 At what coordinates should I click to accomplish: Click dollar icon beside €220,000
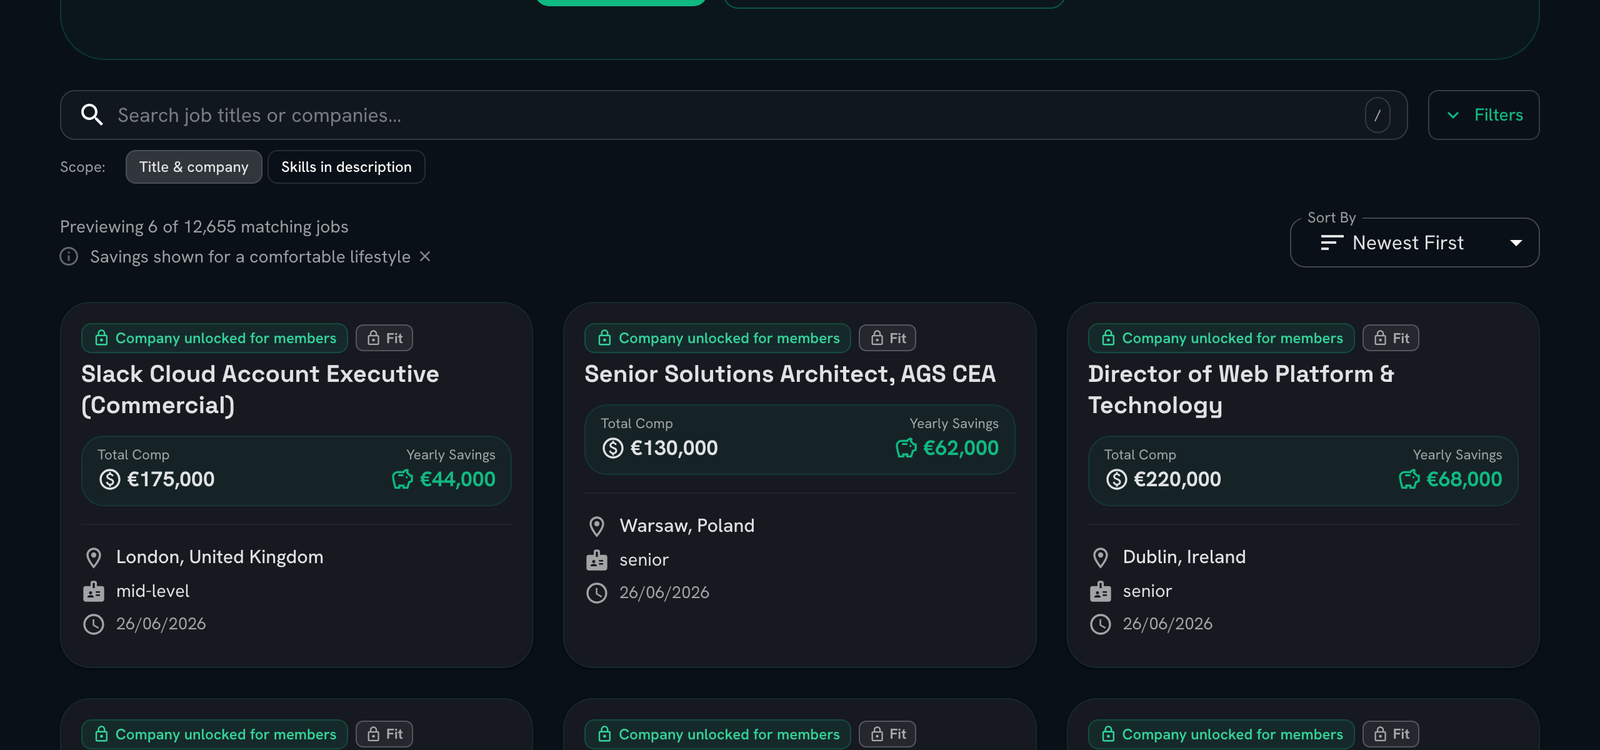(1117, 480)
